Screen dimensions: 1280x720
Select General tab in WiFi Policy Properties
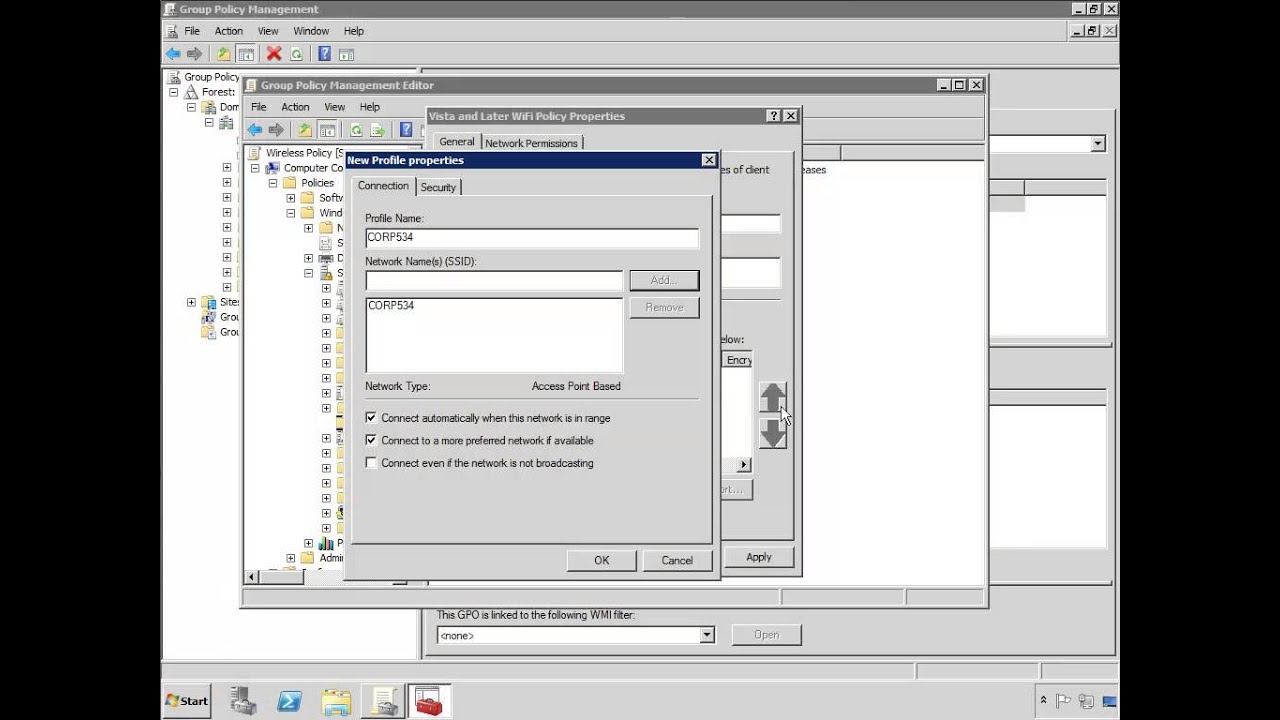(457, 142)
